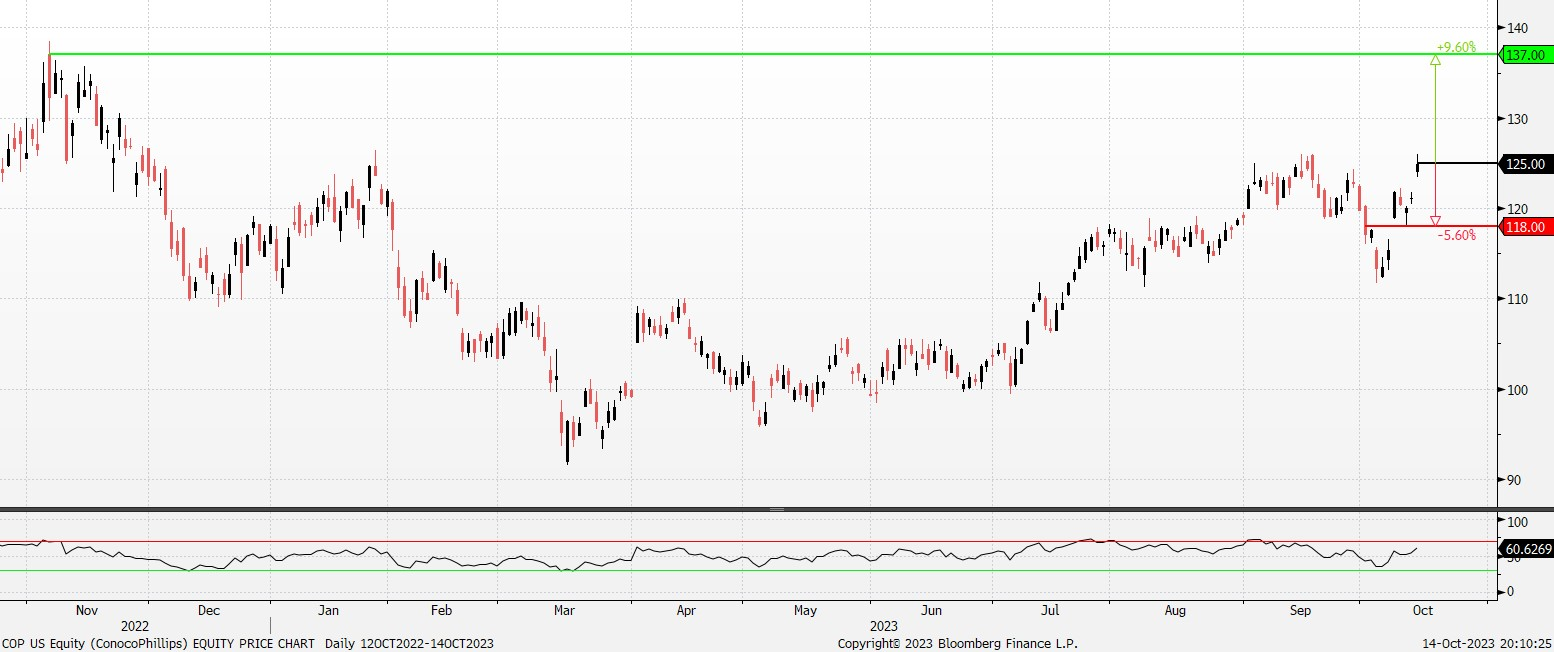Click the RSI oversold green threshold line
The image size is (1554, 652).
750,571
